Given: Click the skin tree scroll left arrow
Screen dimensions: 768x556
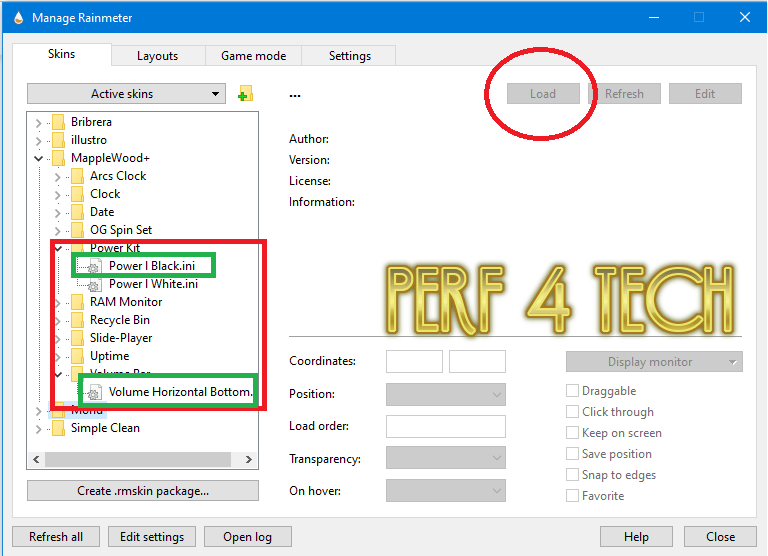Looking at the screenshot, I should click(x=36, y=459).
